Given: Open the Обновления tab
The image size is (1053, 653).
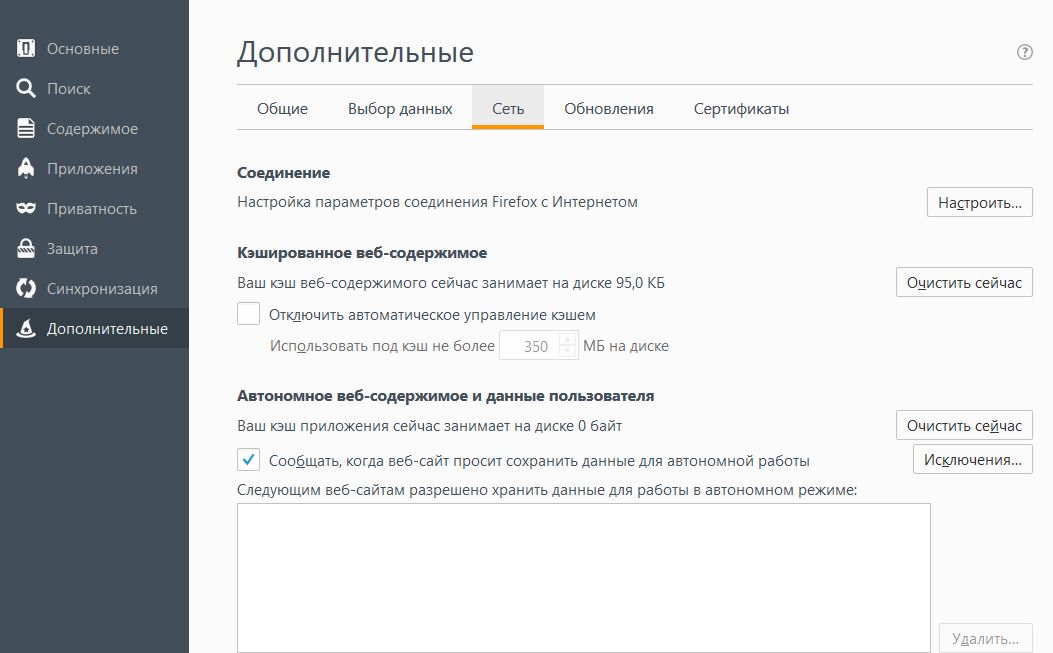Looking at the screenshot, I should (608, 109).
